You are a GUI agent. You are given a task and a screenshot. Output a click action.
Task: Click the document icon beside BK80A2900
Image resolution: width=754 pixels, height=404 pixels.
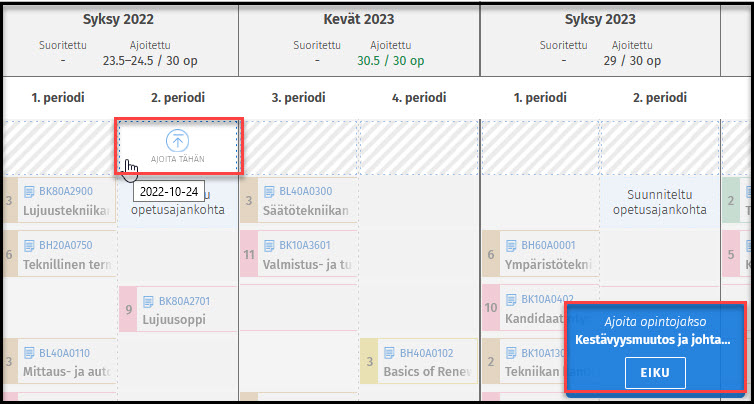click(28, 191)
